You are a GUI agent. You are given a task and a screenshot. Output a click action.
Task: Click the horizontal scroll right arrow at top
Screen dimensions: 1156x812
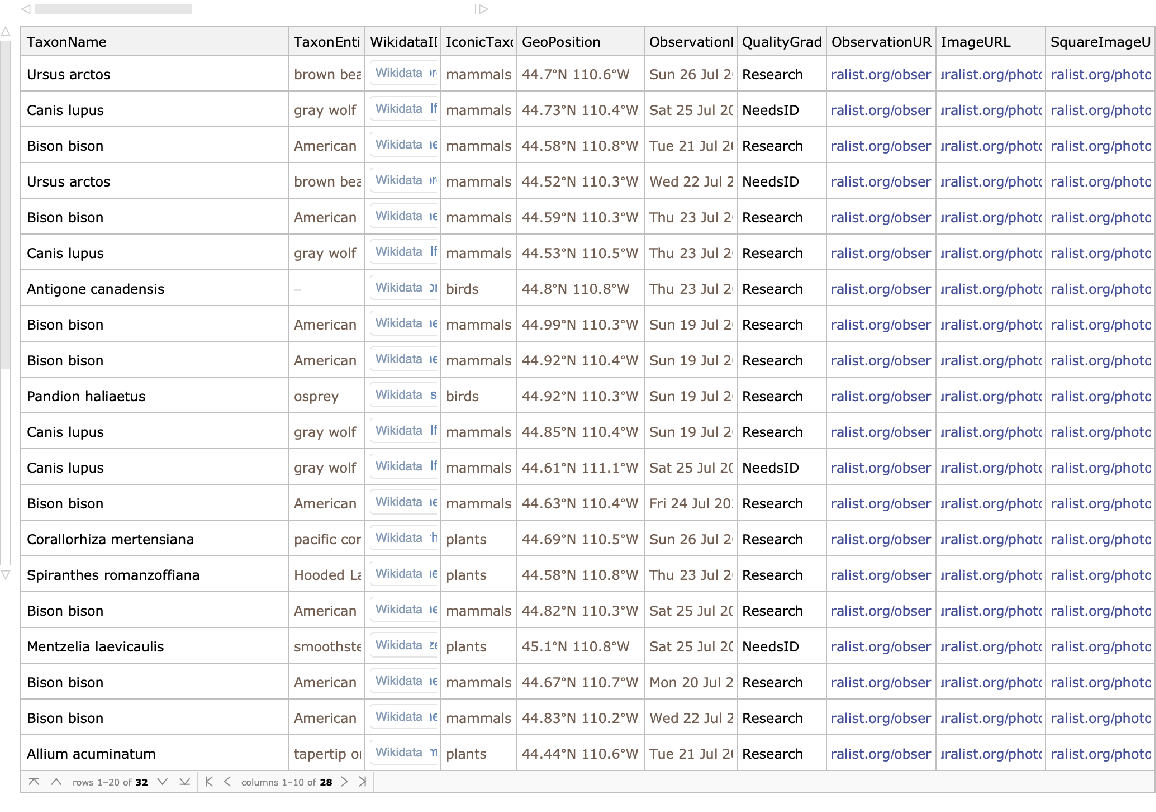pyautogui.click(x=482, y=9)
